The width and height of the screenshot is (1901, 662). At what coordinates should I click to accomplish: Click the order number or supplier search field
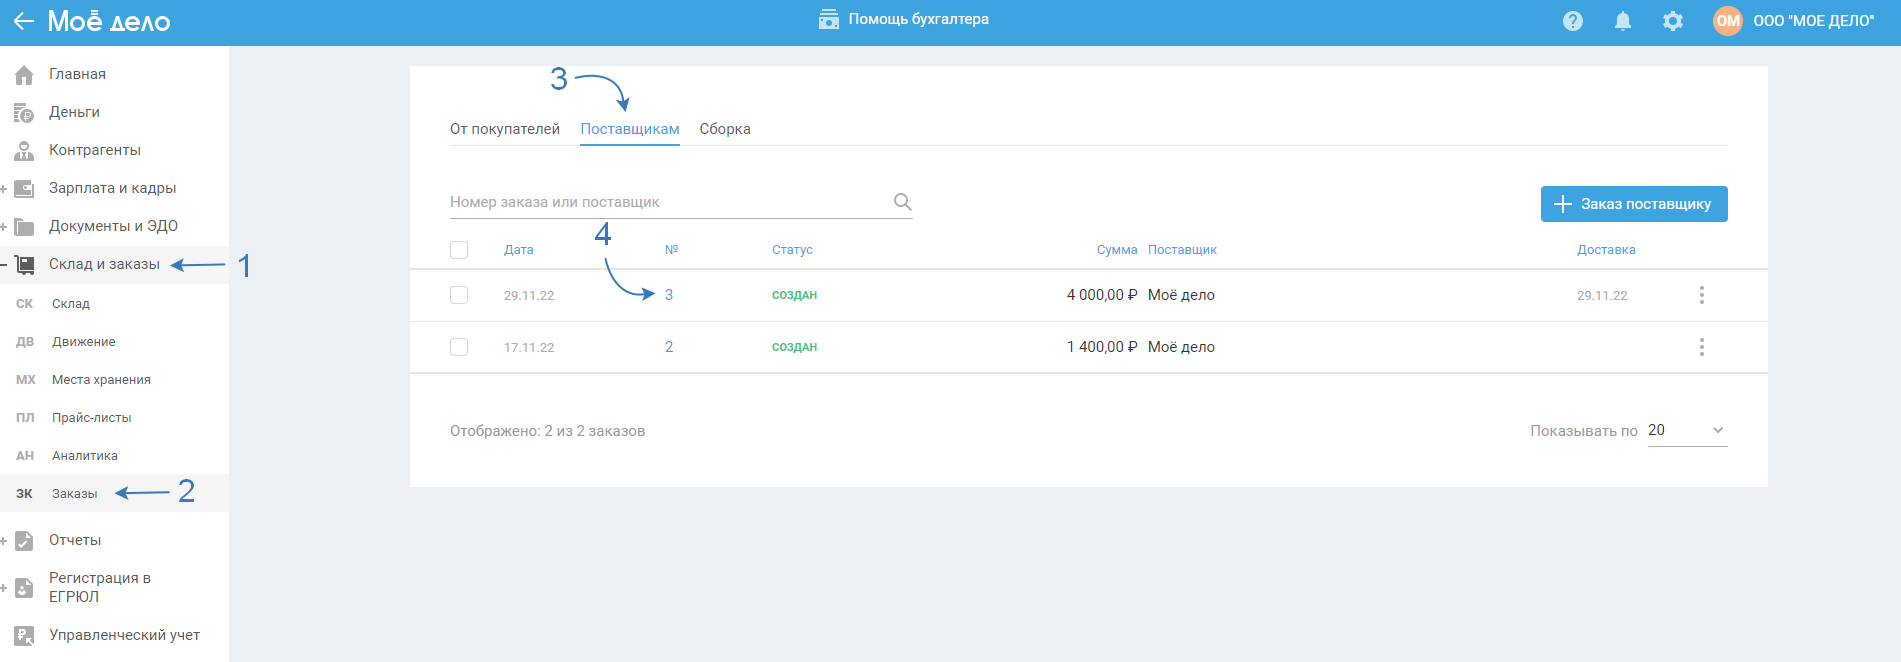click(x=665, y=202)
